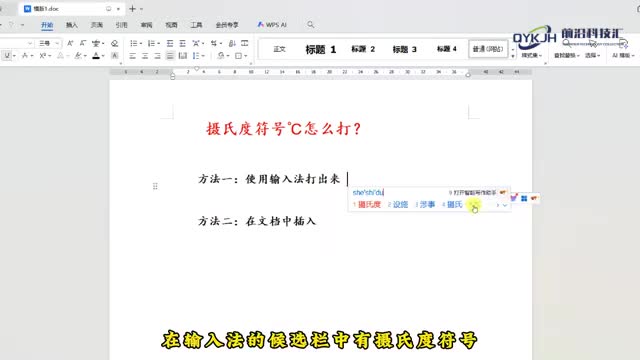Switch to the 视图 ribbon tab
The height and width of the screenshot is (360, 640).
pyautogui.click(x=171, y=25)
